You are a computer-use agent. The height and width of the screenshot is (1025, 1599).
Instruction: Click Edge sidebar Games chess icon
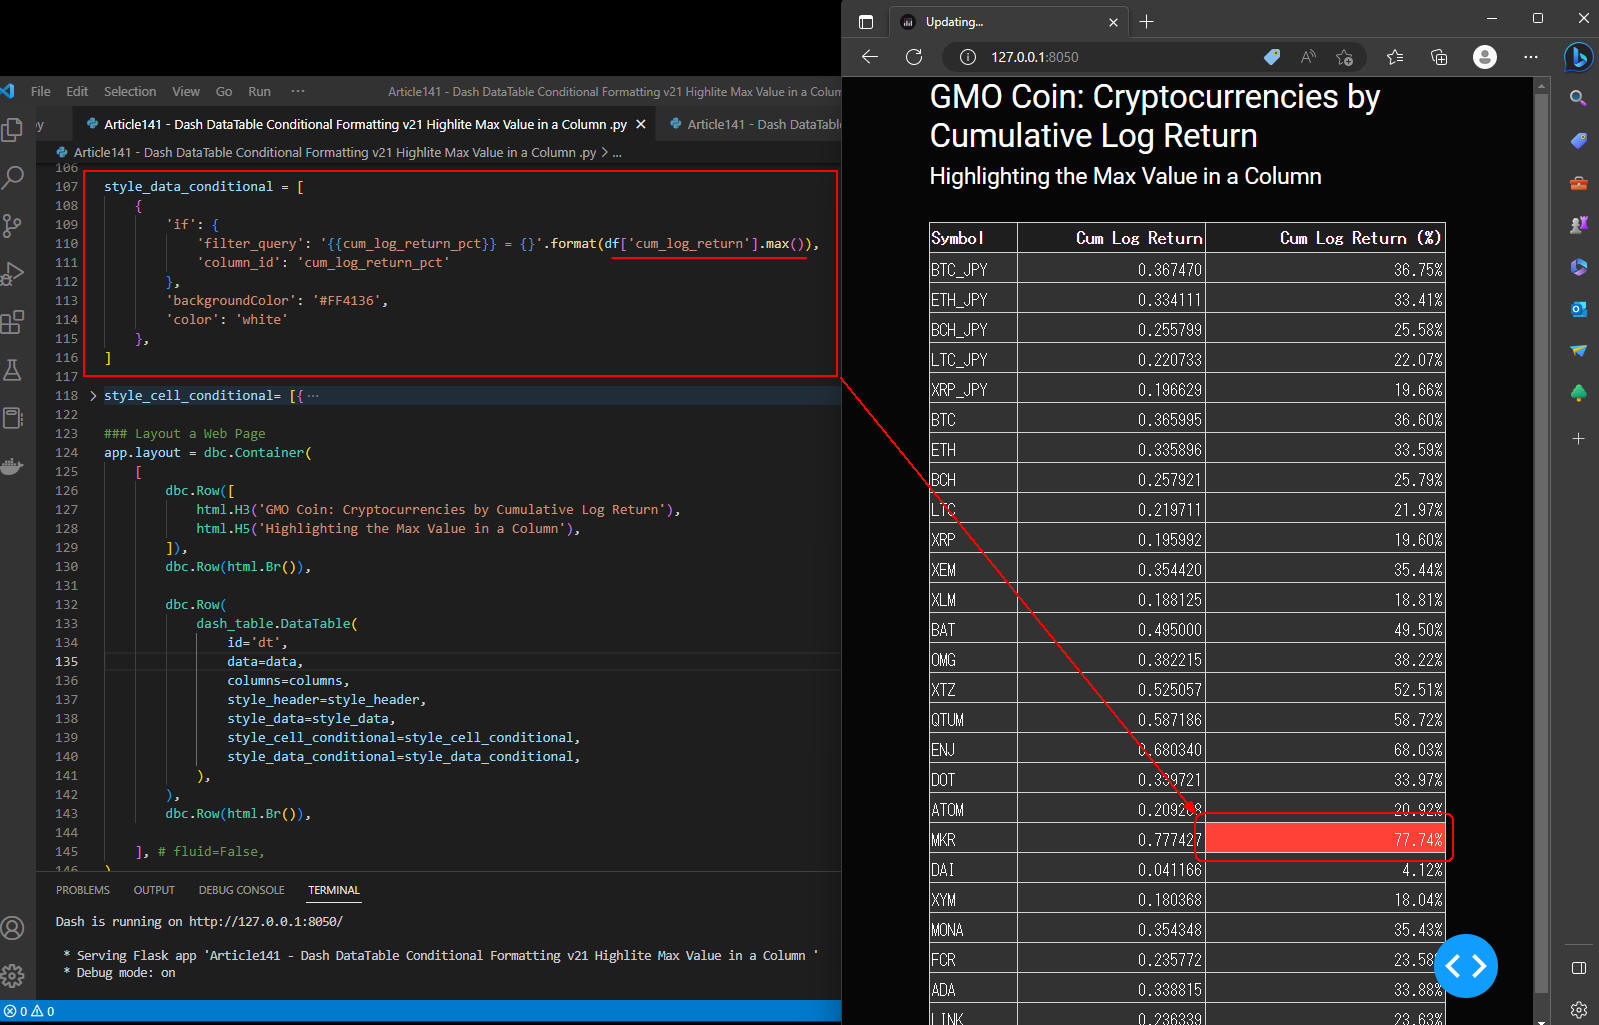tap(1578, 225)
